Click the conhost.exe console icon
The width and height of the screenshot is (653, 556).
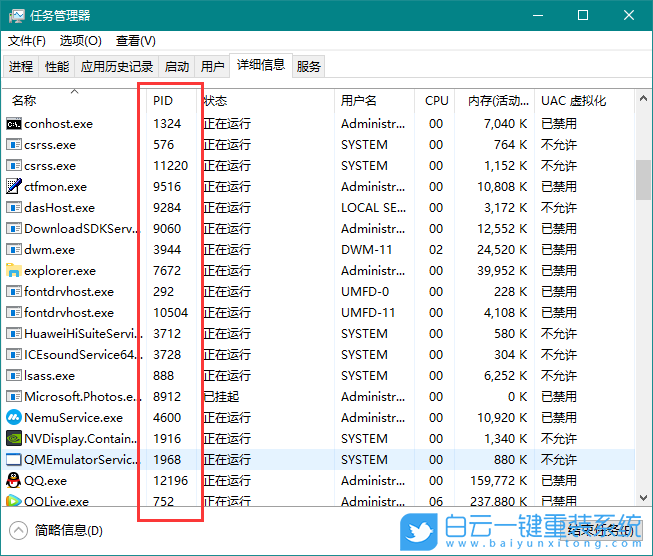point(14,124)
